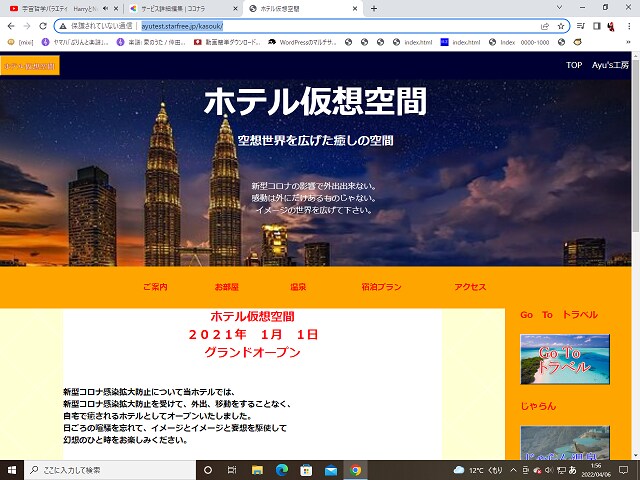Click the page vertical scrollbar thumb

tap(636, 145)
